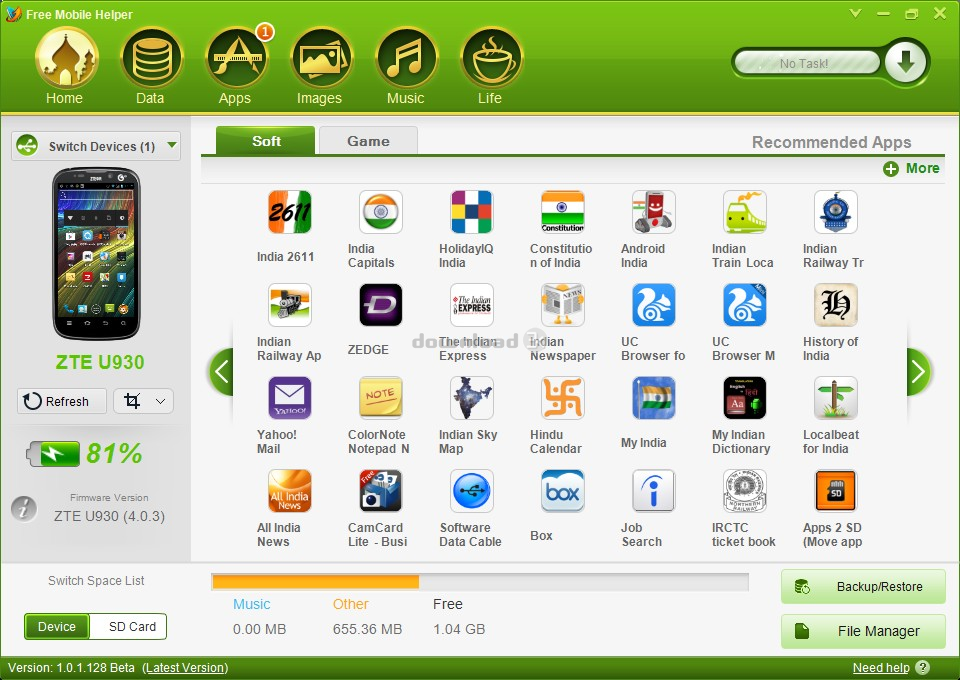Click the download tasks arrow button
The width and height of the screenshot is (960, 680).
coord(906,62)
